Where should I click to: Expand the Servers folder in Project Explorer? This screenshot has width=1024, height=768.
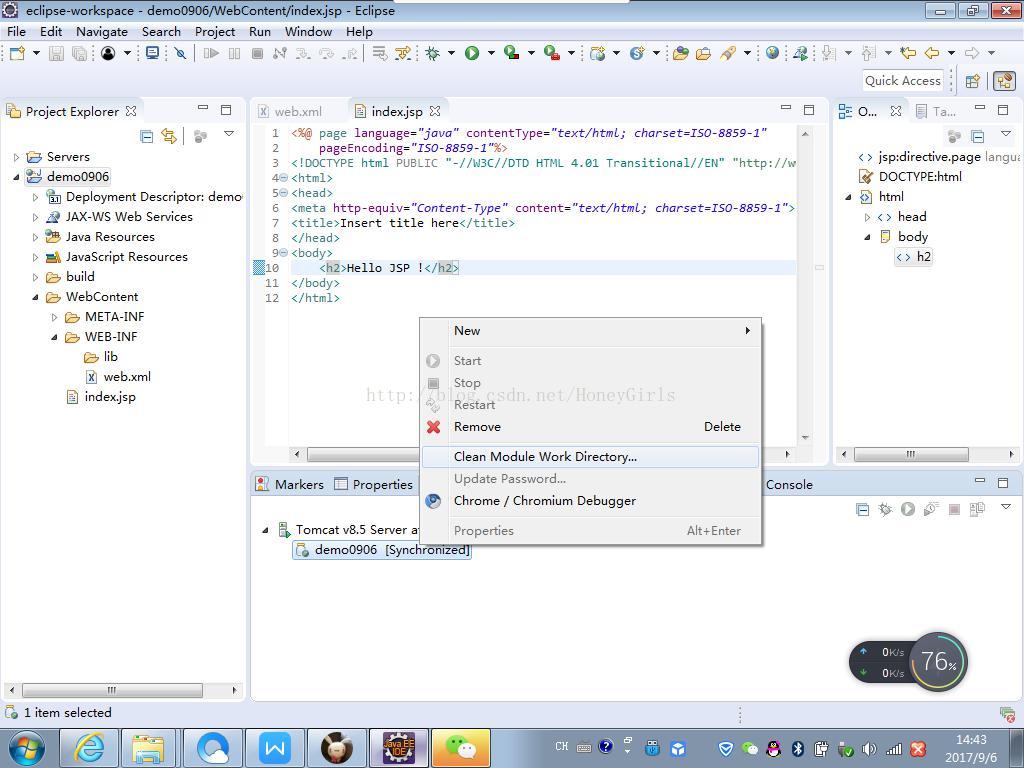pos(17,157)
